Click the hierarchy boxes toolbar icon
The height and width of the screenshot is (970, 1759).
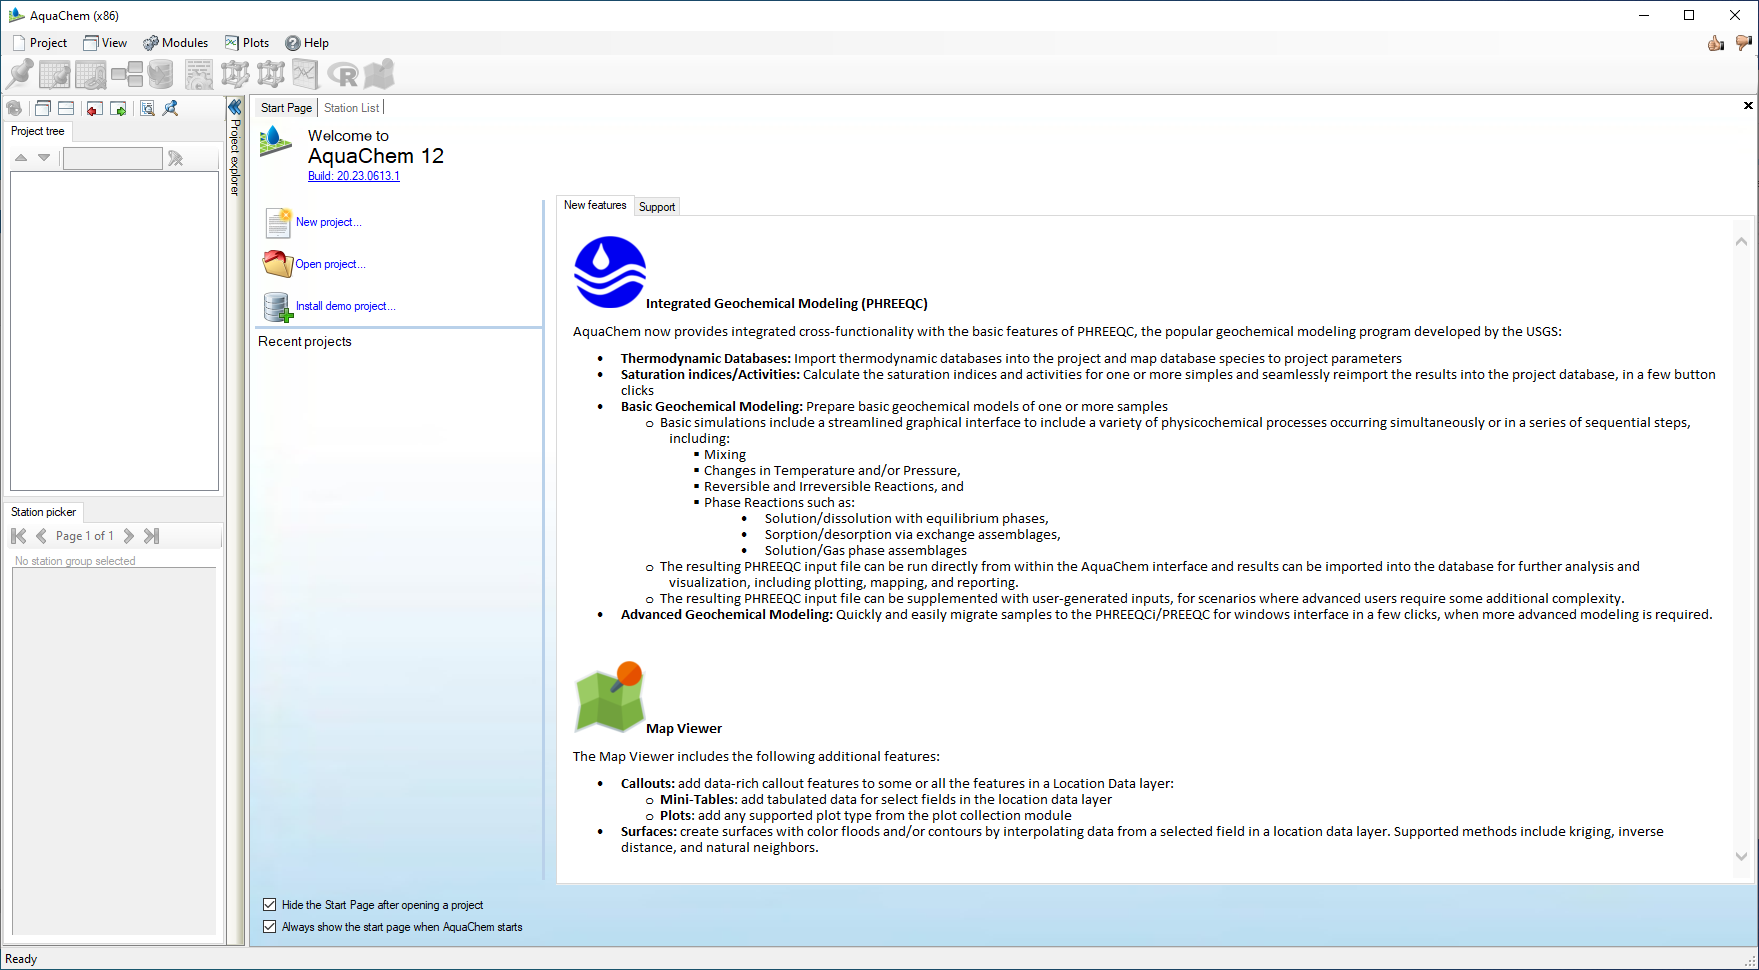click(x=127, y=74)
